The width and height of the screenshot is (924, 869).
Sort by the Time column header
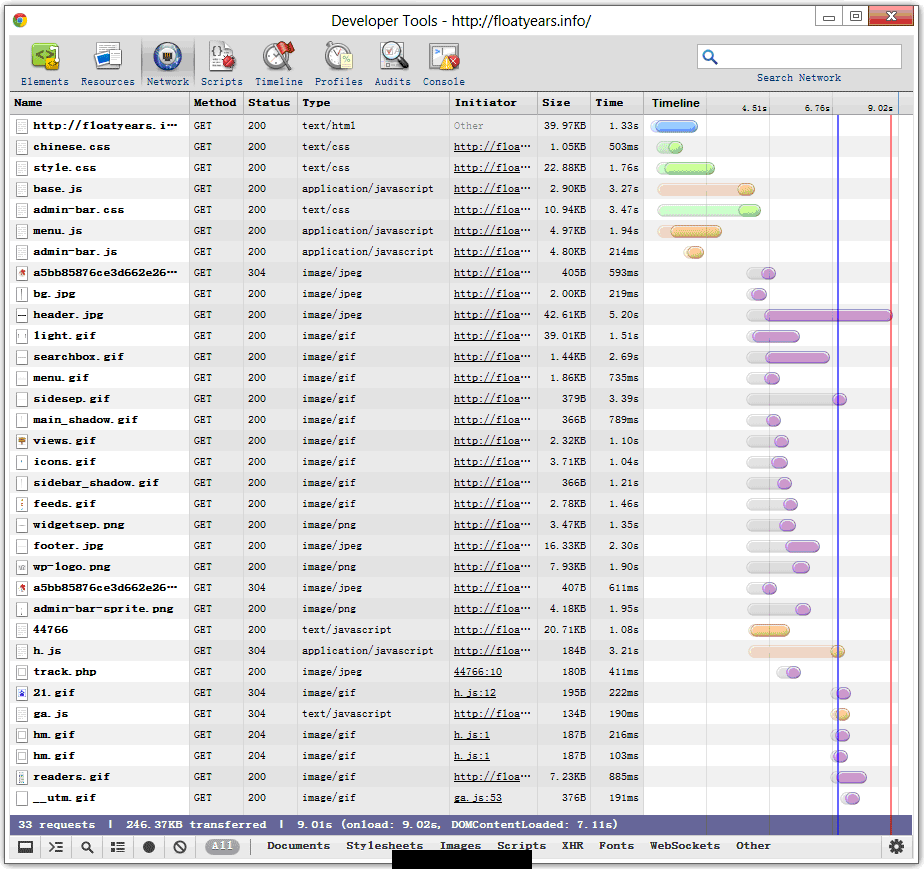pos(616,103)
